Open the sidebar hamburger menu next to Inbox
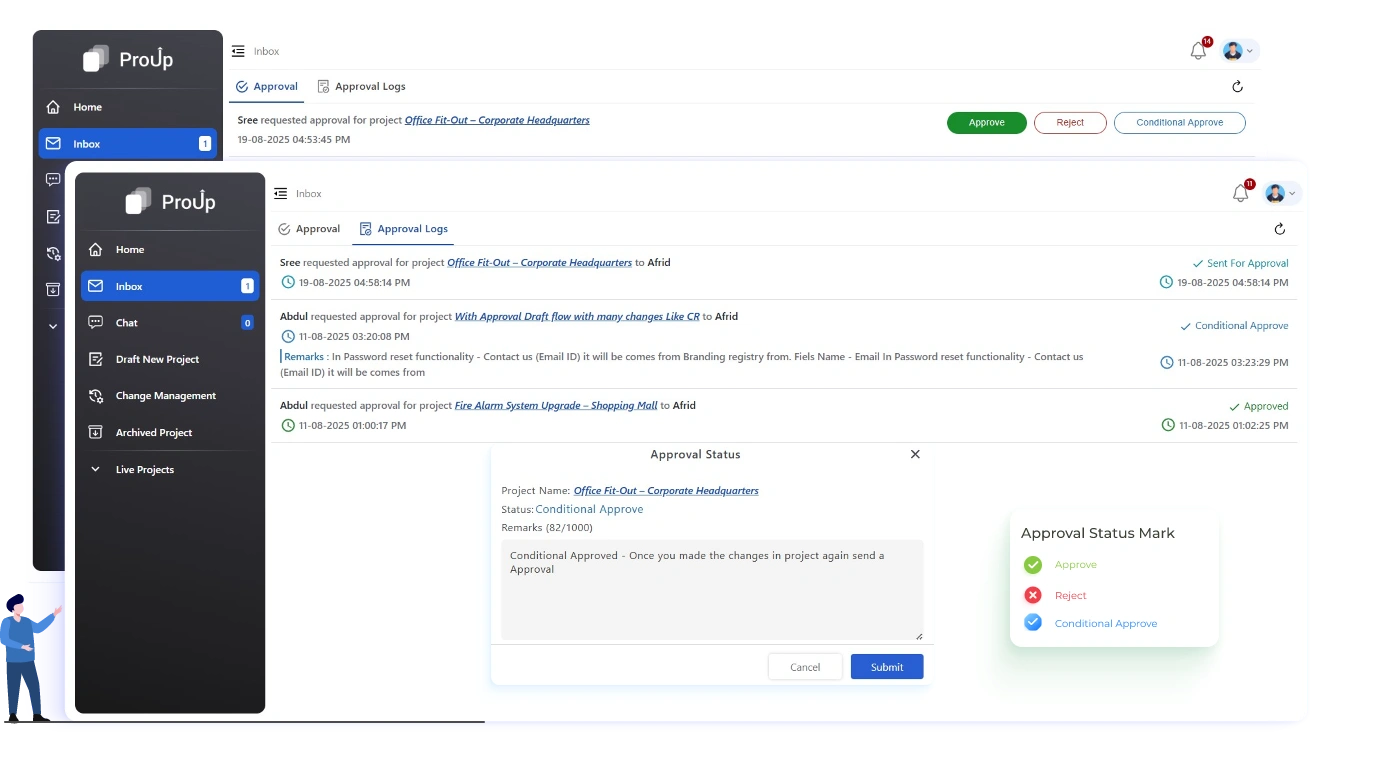This screenshot has width=1373, height=781. [280, 192]
